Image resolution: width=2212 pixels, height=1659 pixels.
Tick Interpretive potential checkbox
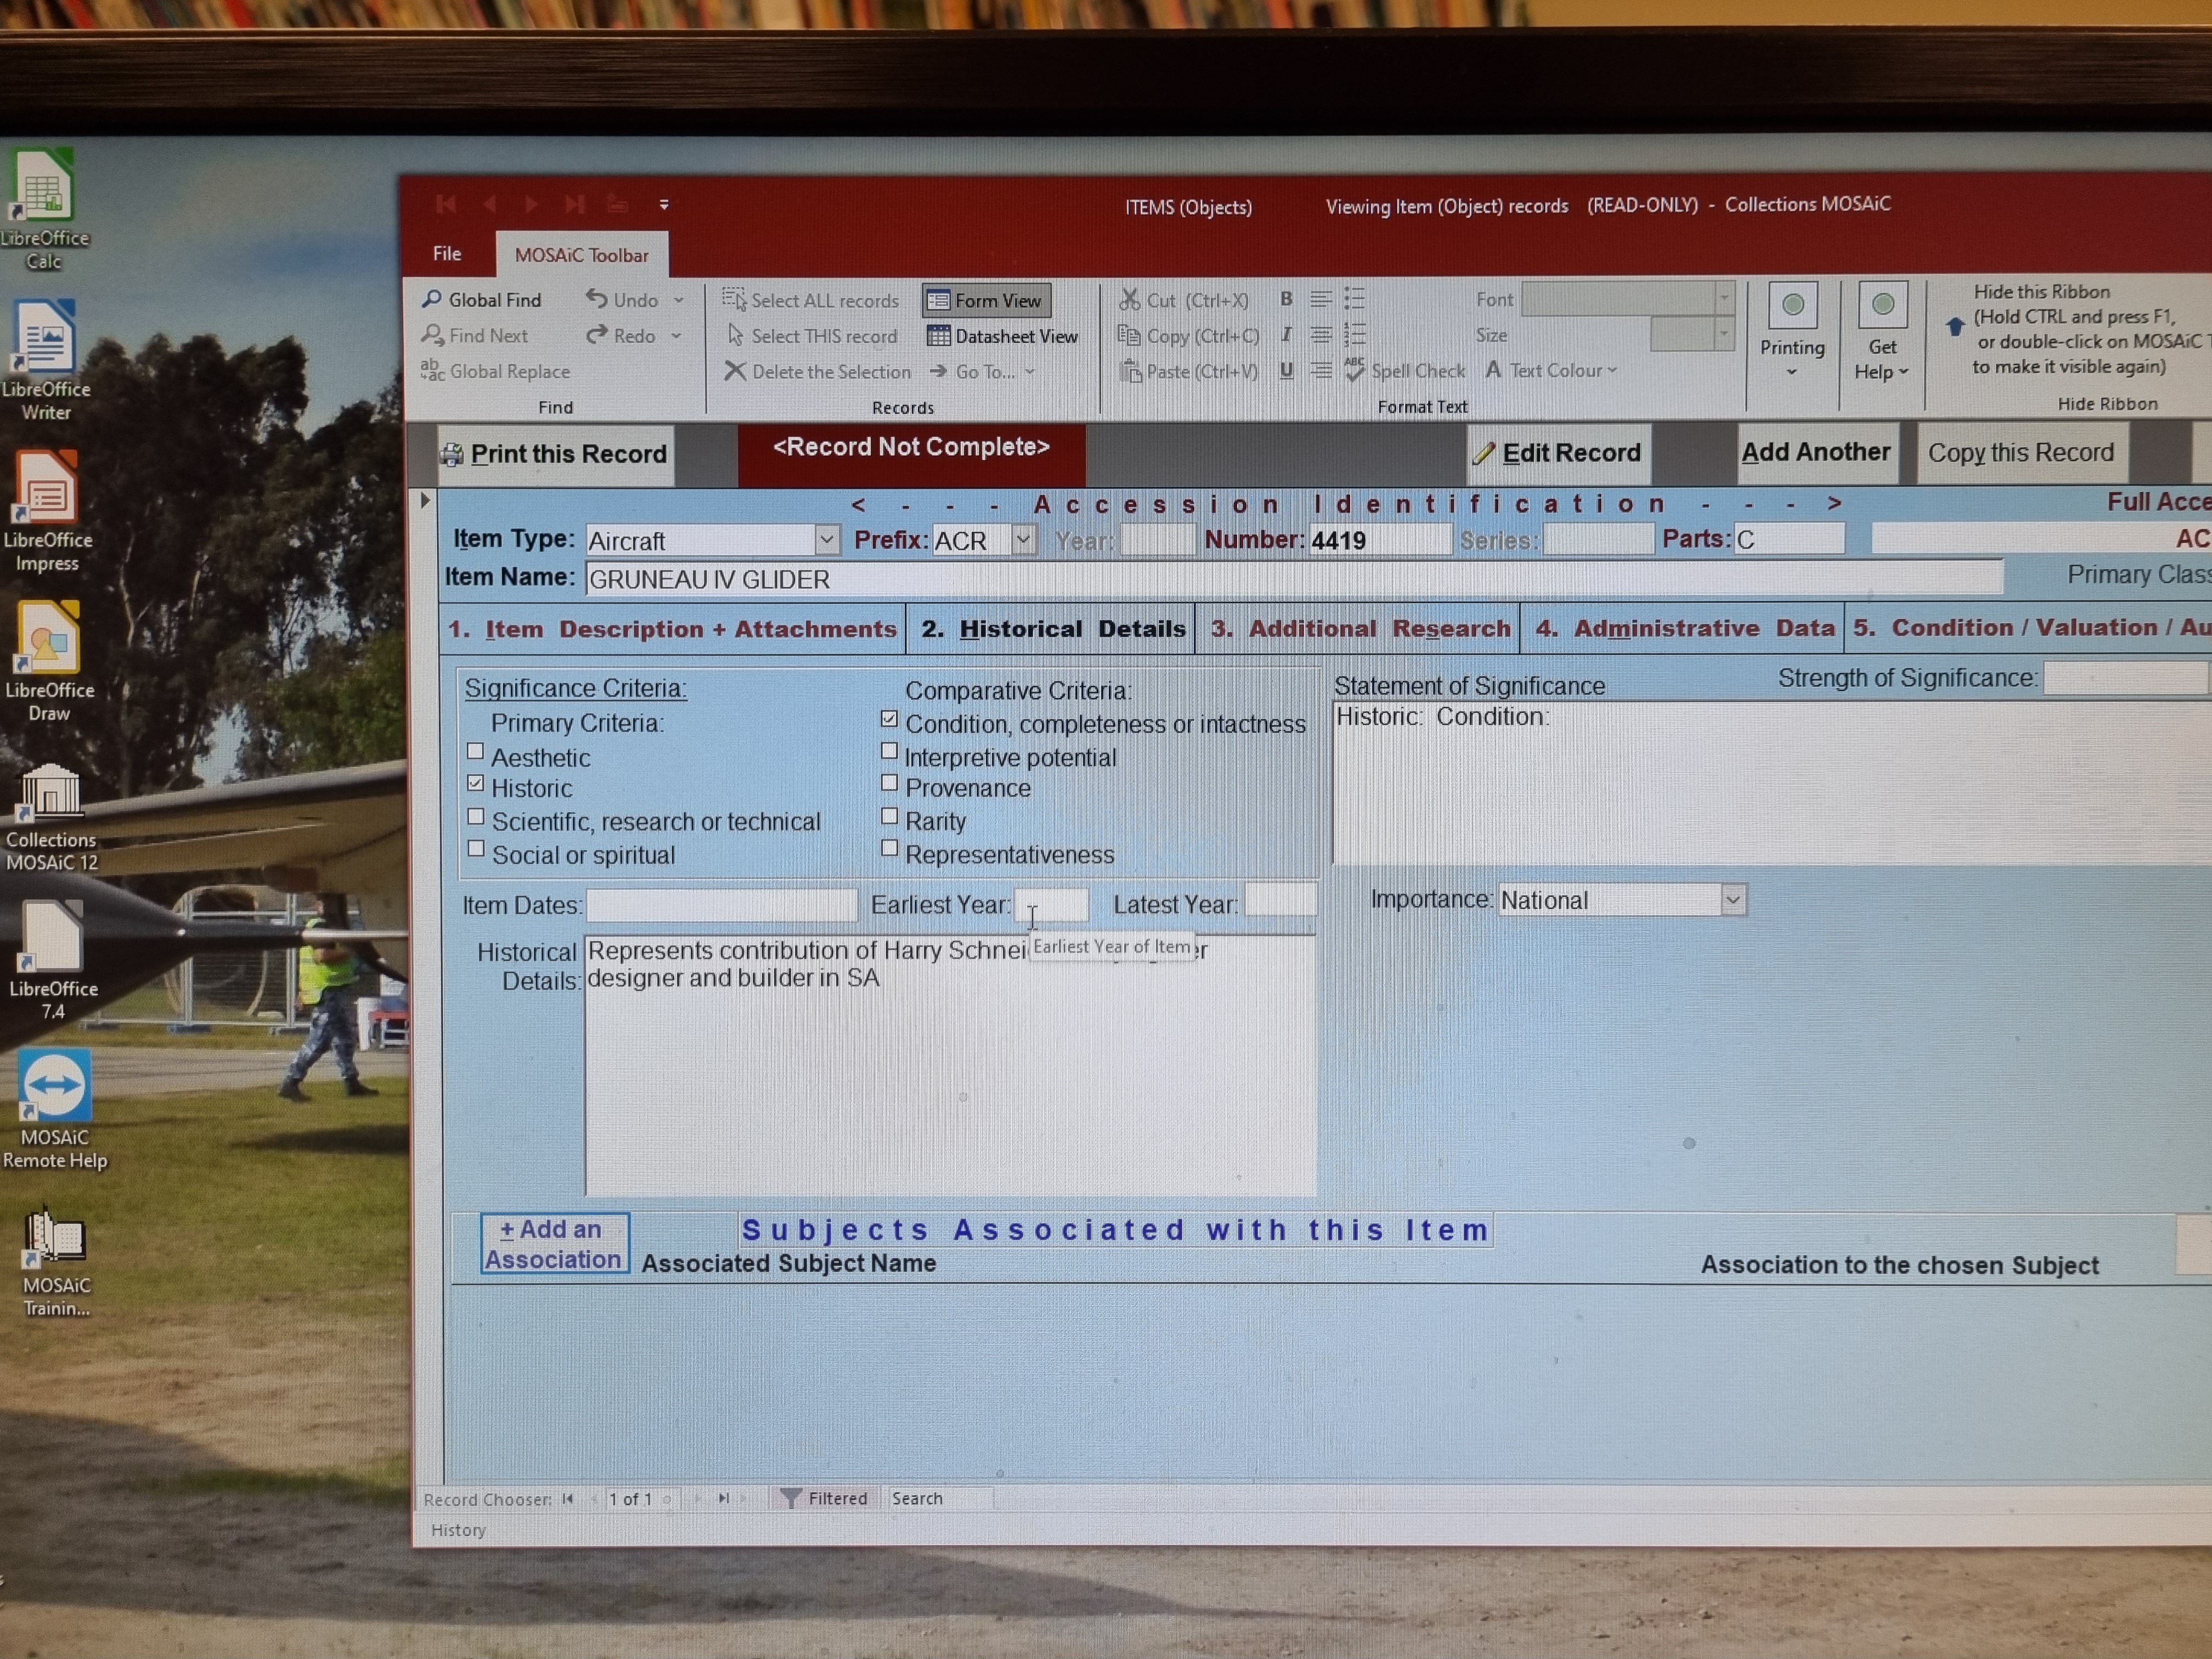click(889, 751)
